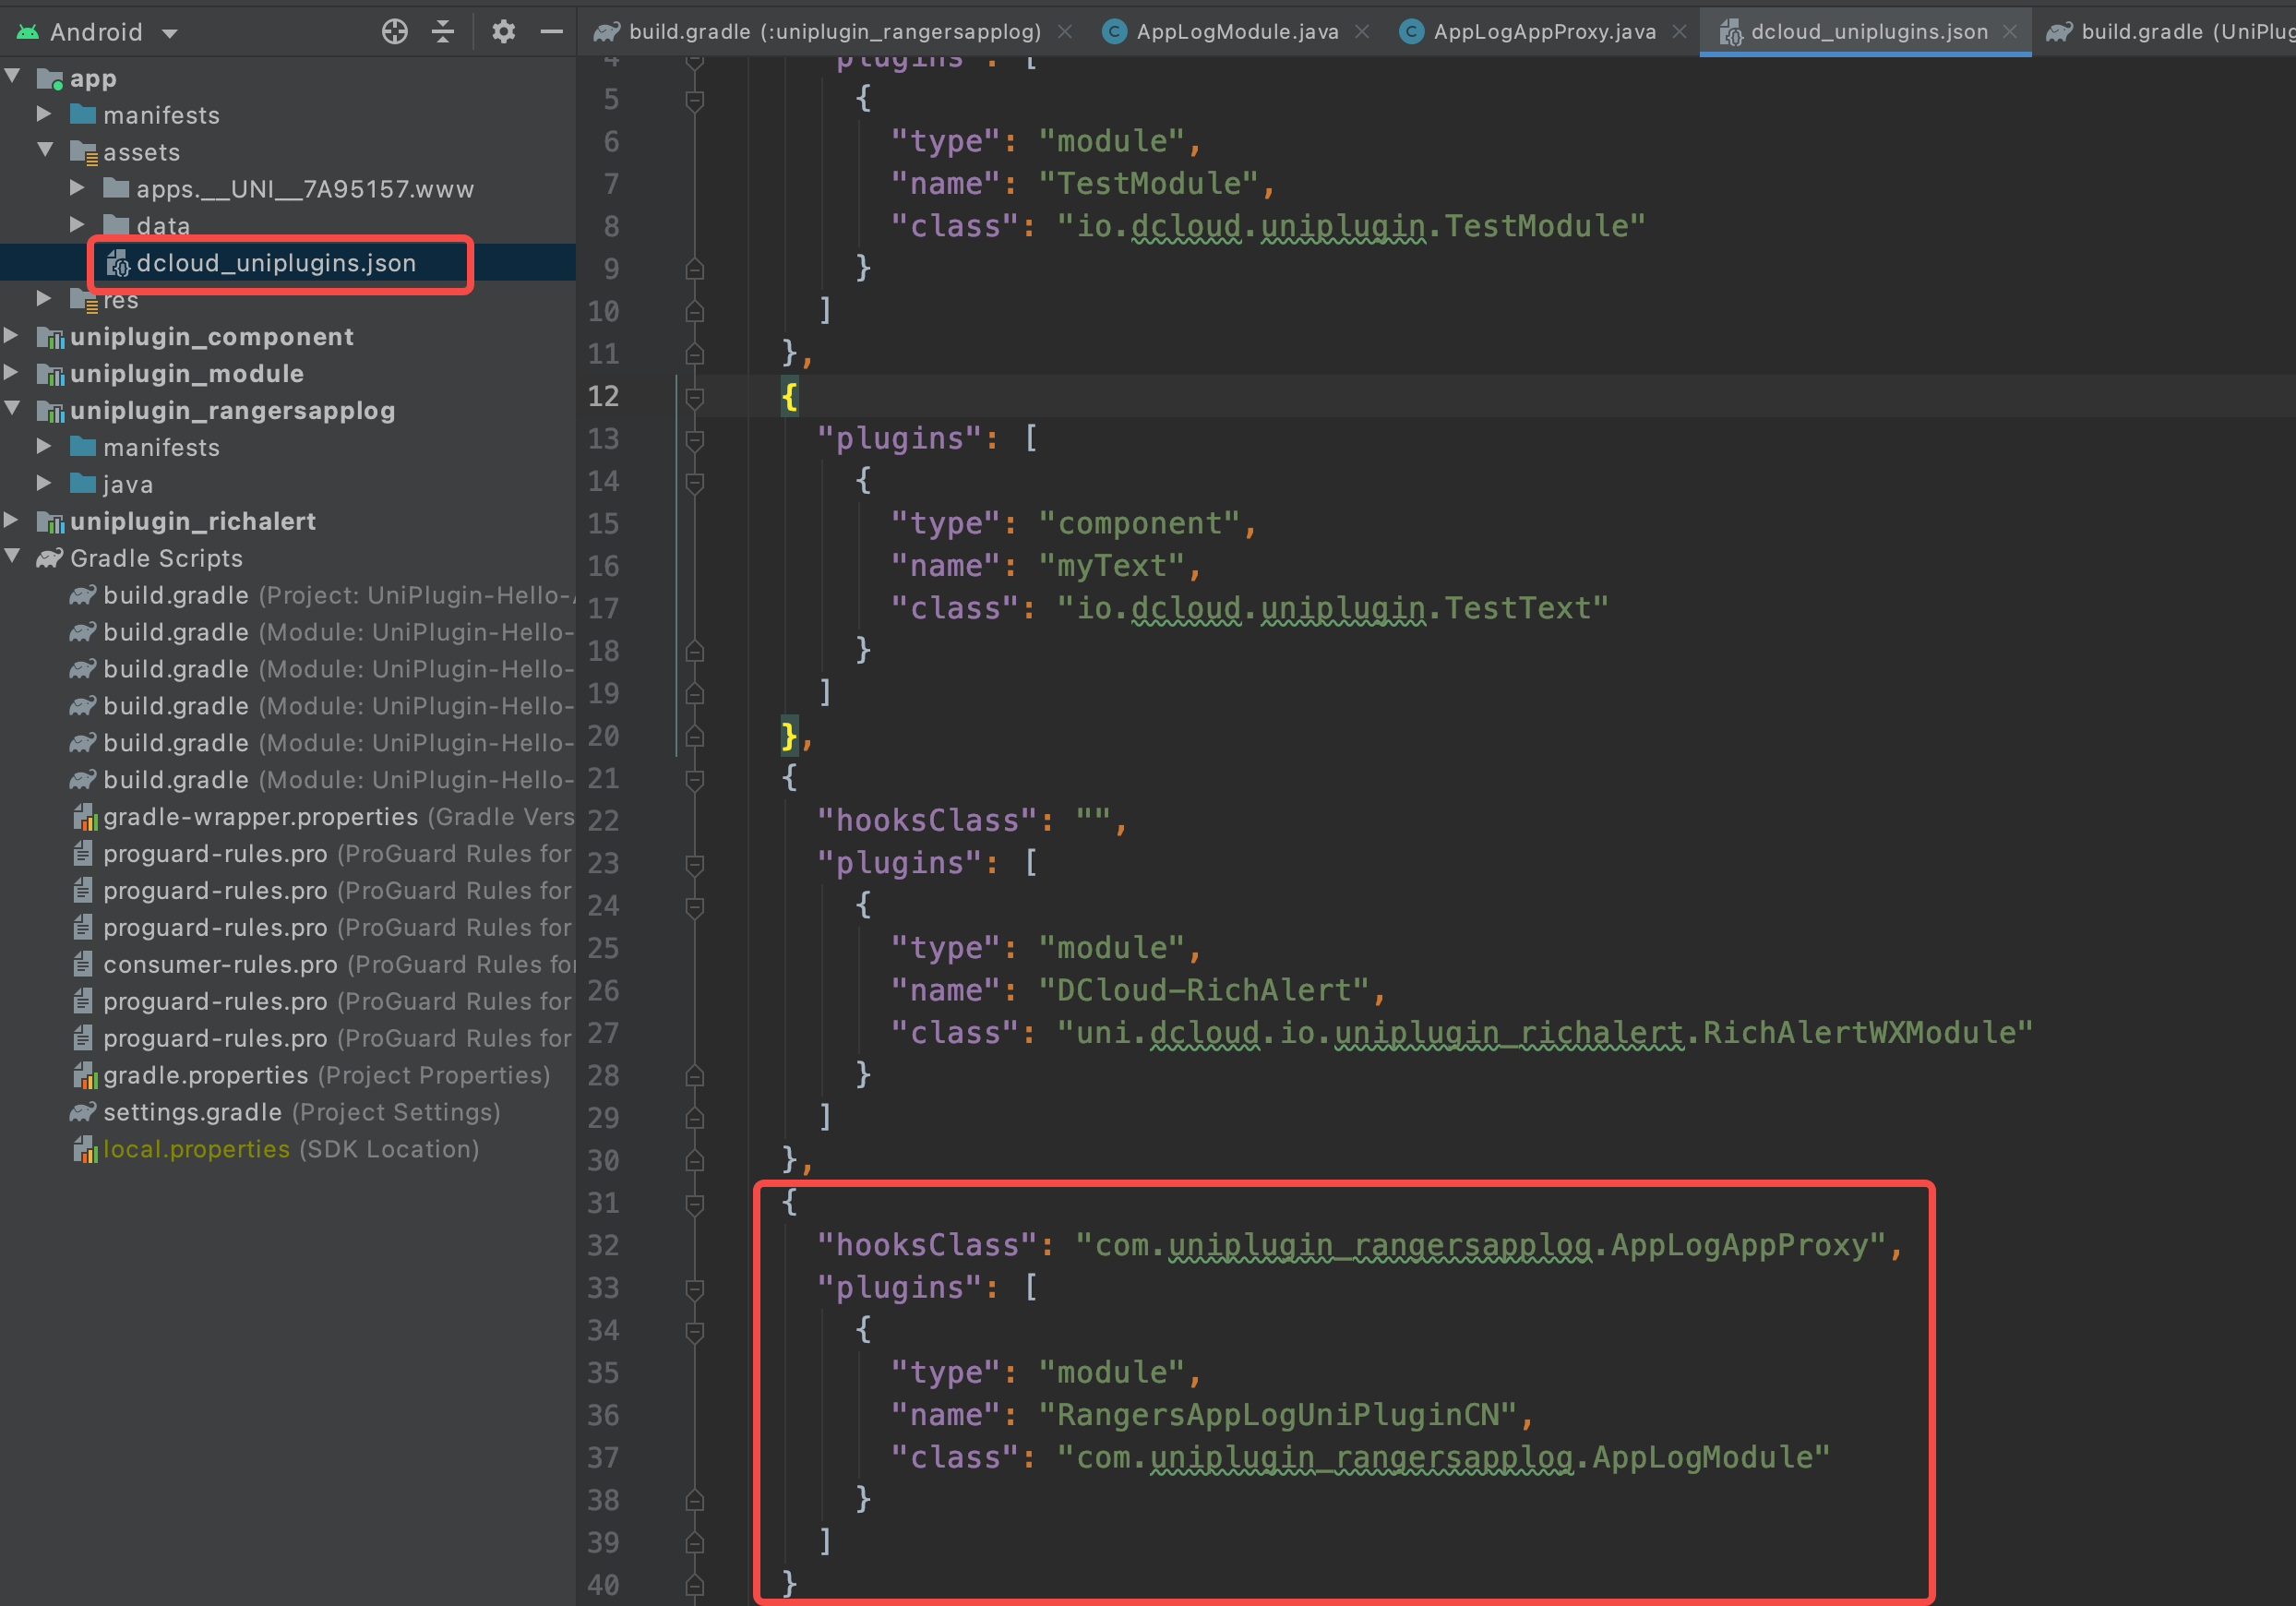Close the build.gradle (:uniplugin_rangersapplog) tab
This screenshot has height=1606, width=2296.
1065,32
